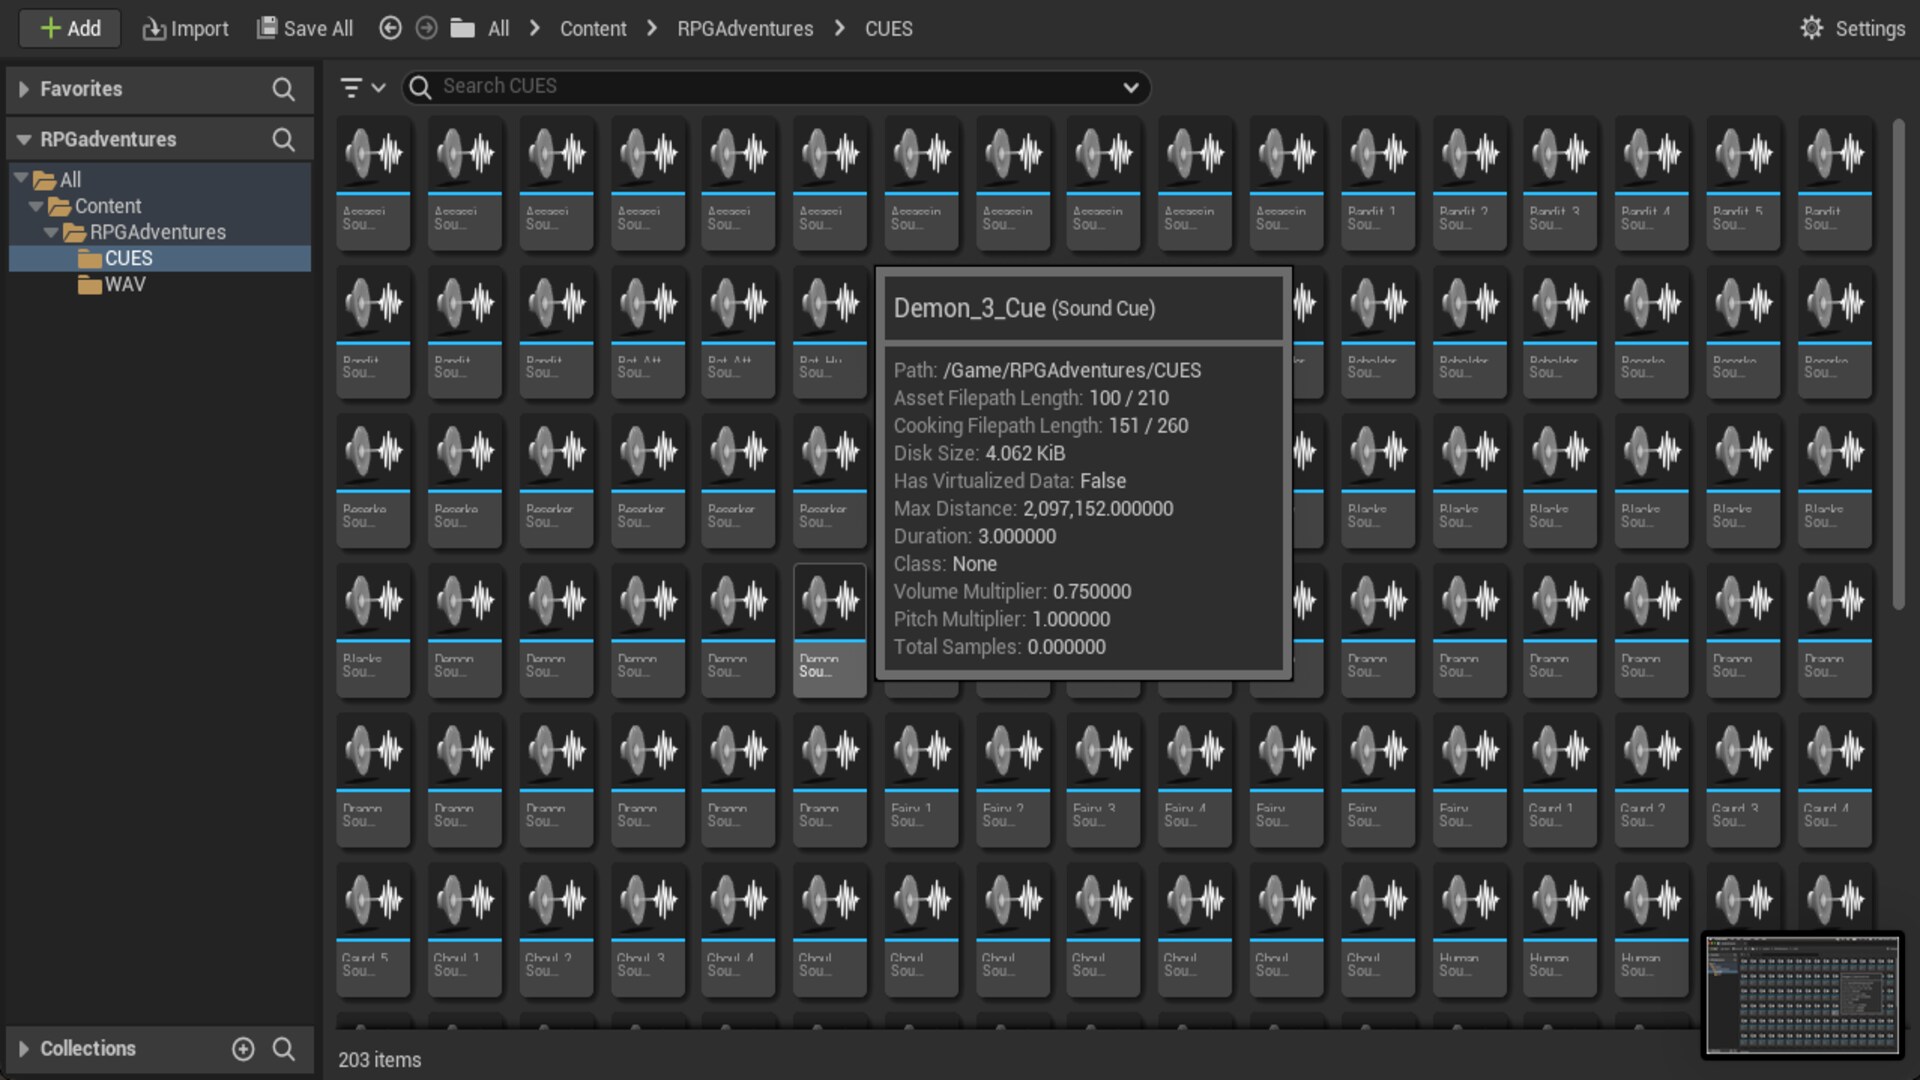
Task: Expand the search history dropdown arrow
Action: click(x=1130, y=88)
